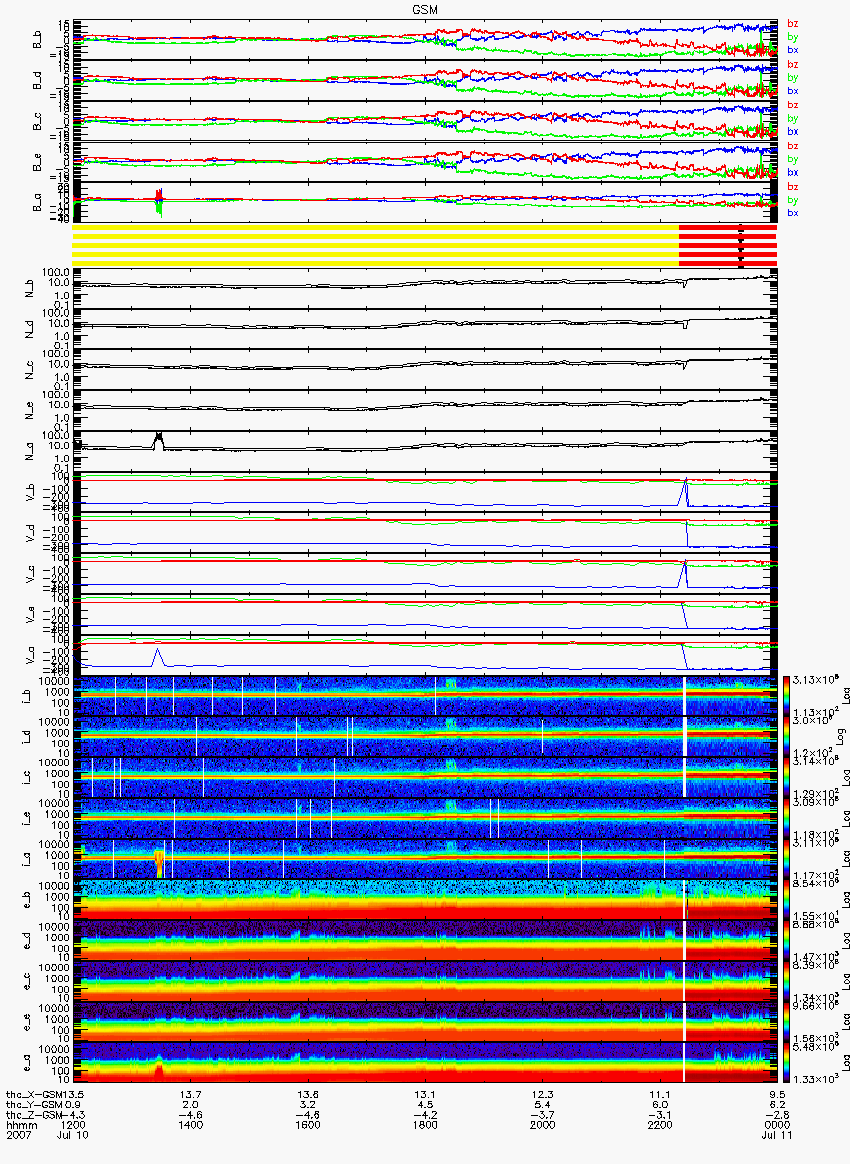Click the 1200 time axis tick label
The image size is (850, 1164).
tap(74, 1125)
